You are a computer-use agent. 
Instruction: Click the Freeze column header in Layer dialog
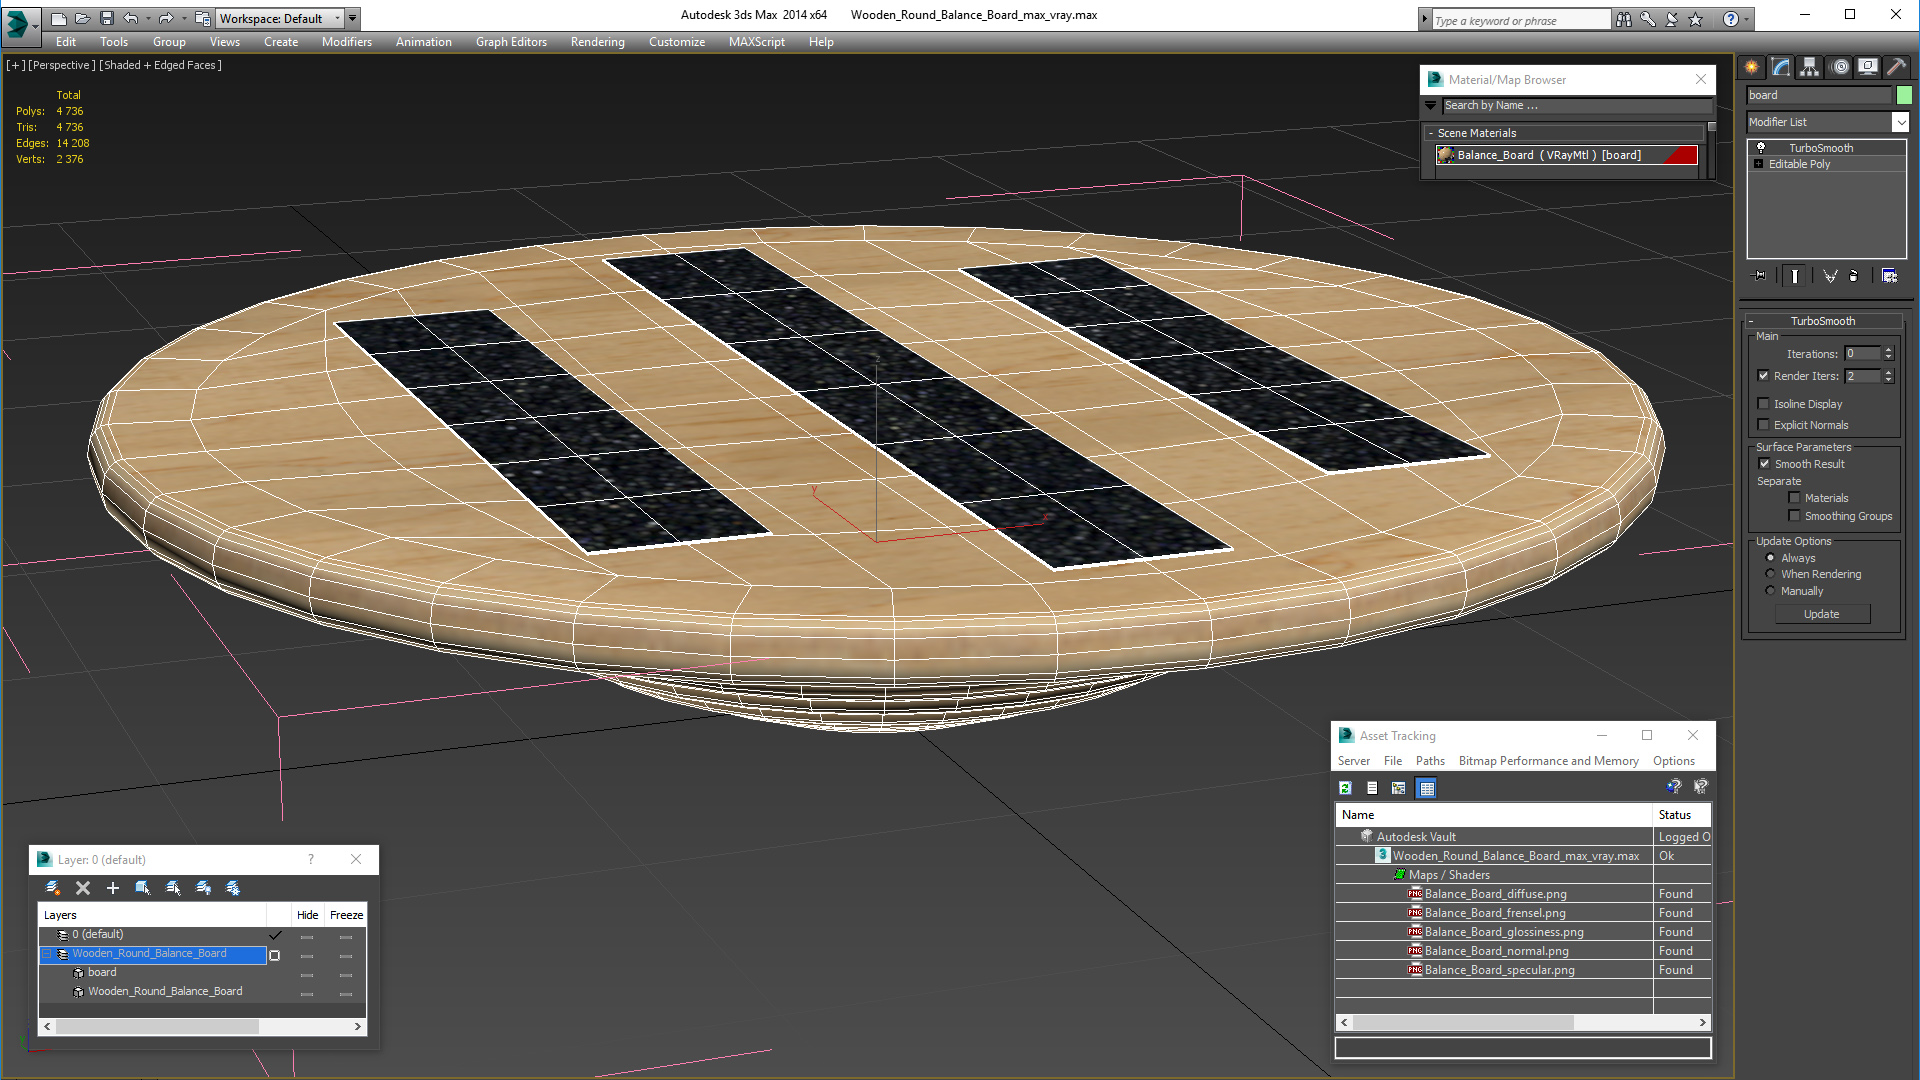(x=346, y=915)
